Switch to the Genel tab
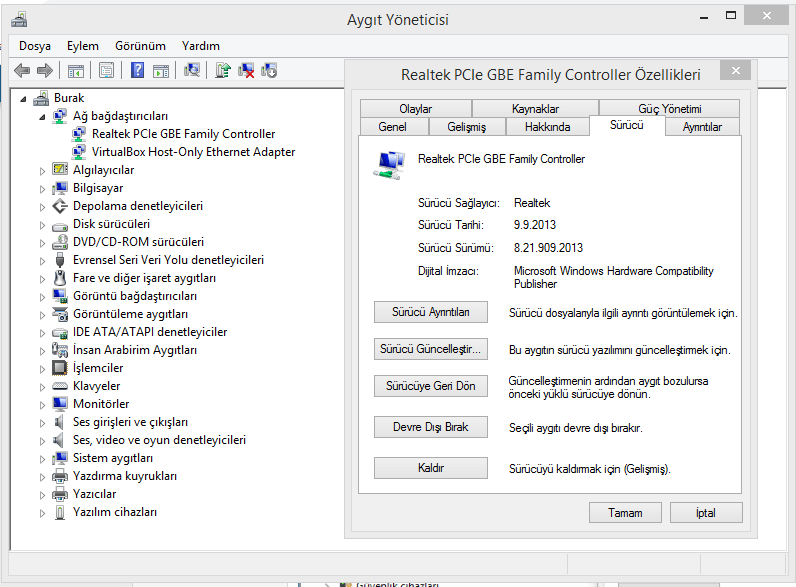Screen dimensions: 796x587 392,126
